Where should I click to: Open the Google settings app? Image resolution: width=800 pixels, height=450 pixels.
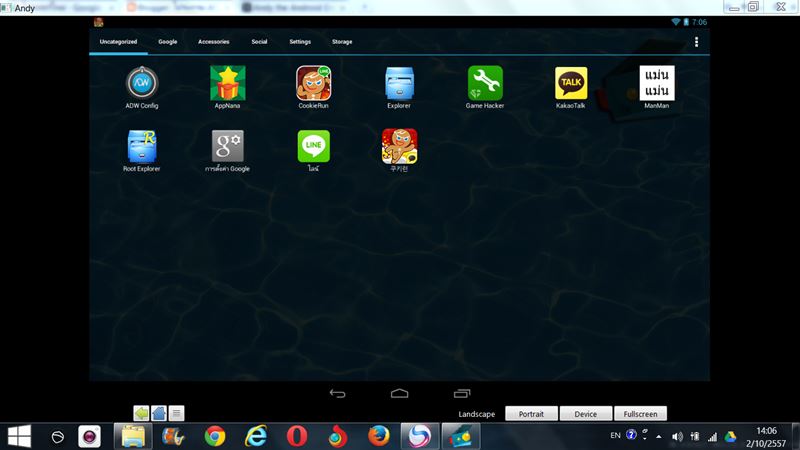228,151
